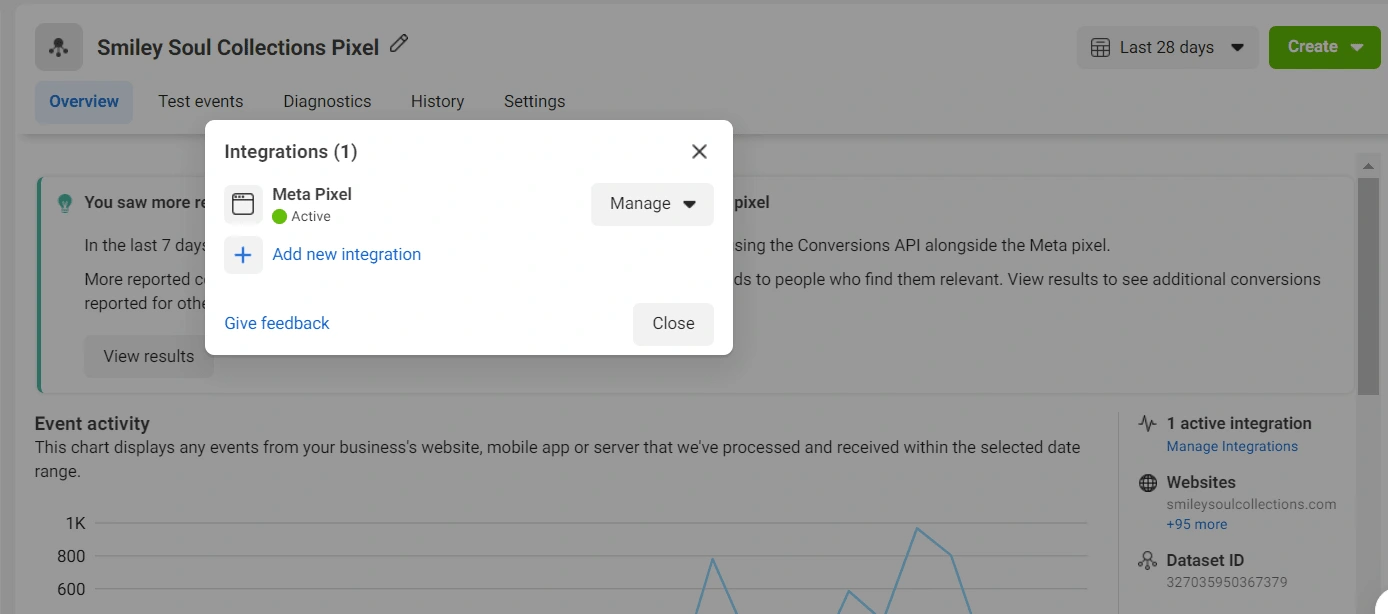The height and width of the screenshot is (614, 1388).
Task: Click the activity pulse icon by active integration
Action: coord(1148,423)
